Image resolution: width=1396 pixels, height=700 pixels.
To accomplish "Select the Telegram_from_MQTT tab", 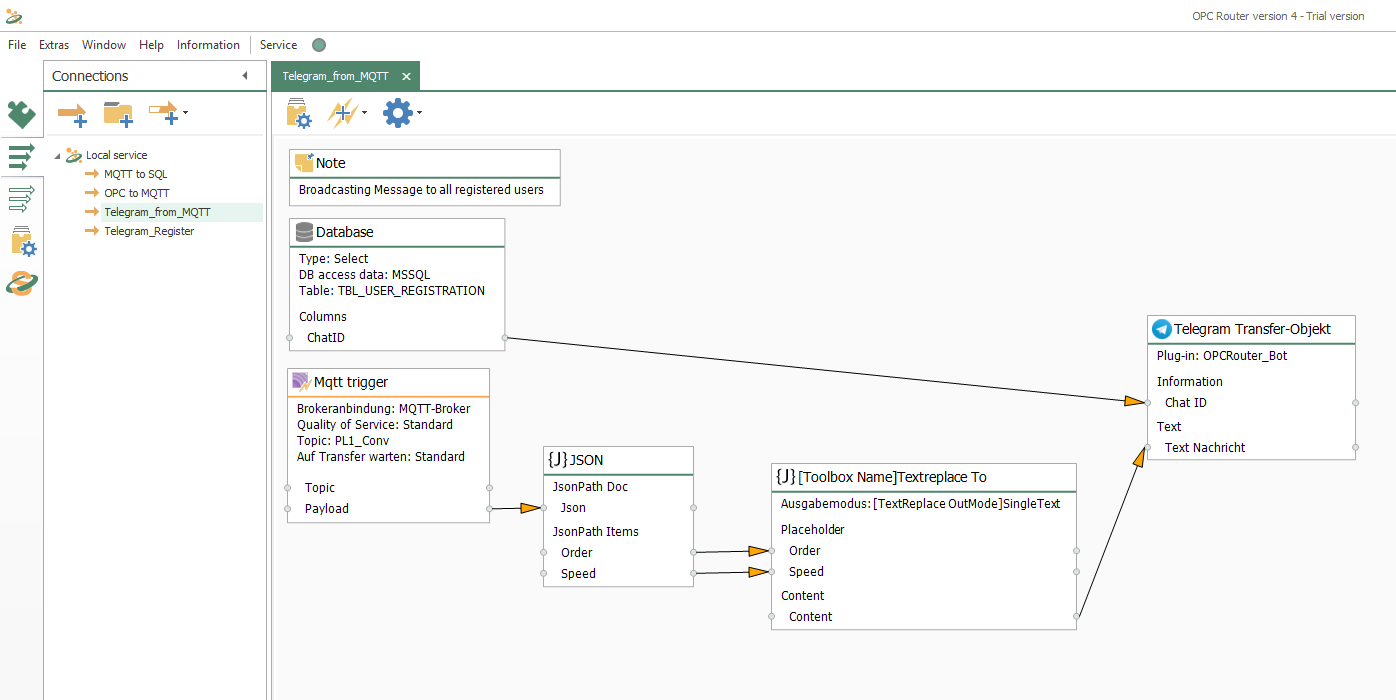I will 335,76.
